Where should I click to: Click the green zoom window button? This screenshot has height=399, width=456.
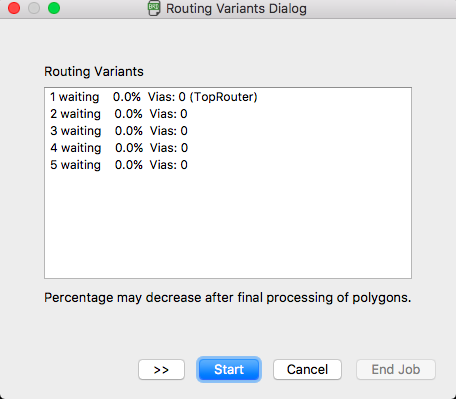coord(54,8)
